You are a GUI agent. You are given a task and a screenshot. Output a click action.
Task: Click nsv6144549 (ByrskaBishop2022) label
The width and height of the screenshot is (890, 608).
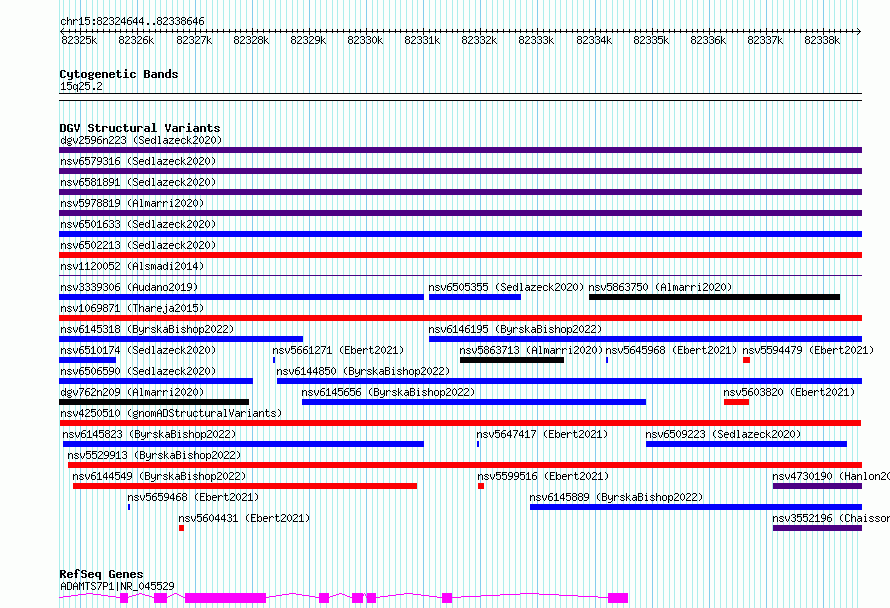(x=159, y=476)
